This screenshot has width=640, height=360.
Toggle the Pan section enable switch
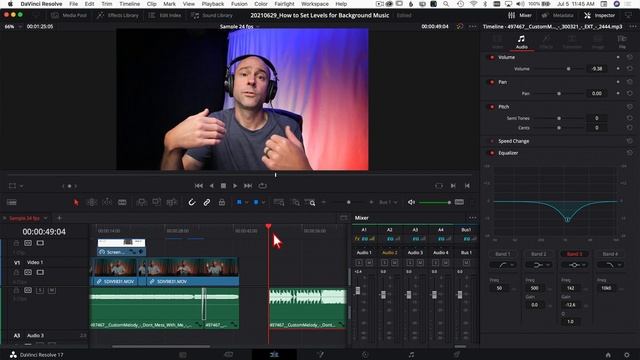[491, 82]
